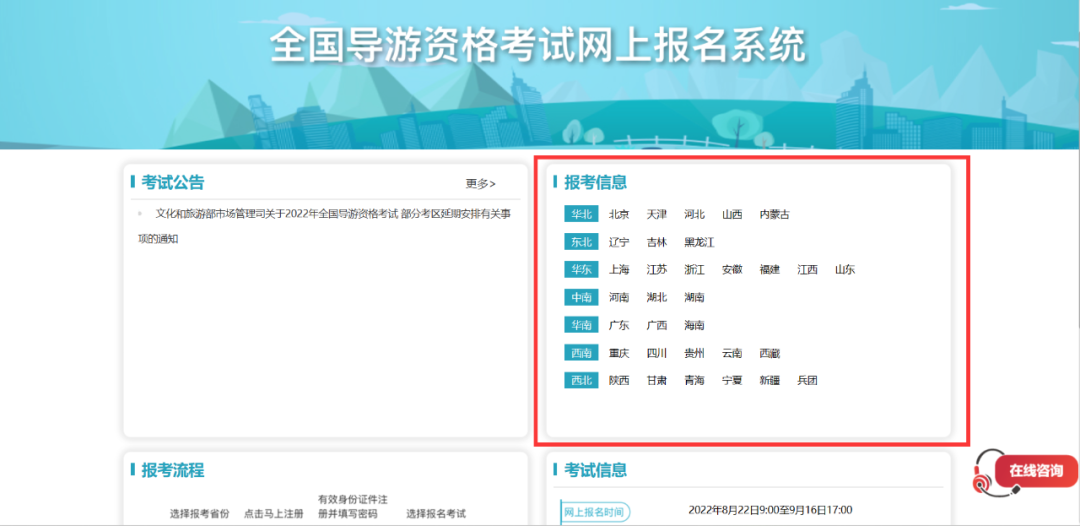Choose 吉林 province link
Image resolution: width=1080 pixels, height=526 pixels.
[x=657, y=242]
